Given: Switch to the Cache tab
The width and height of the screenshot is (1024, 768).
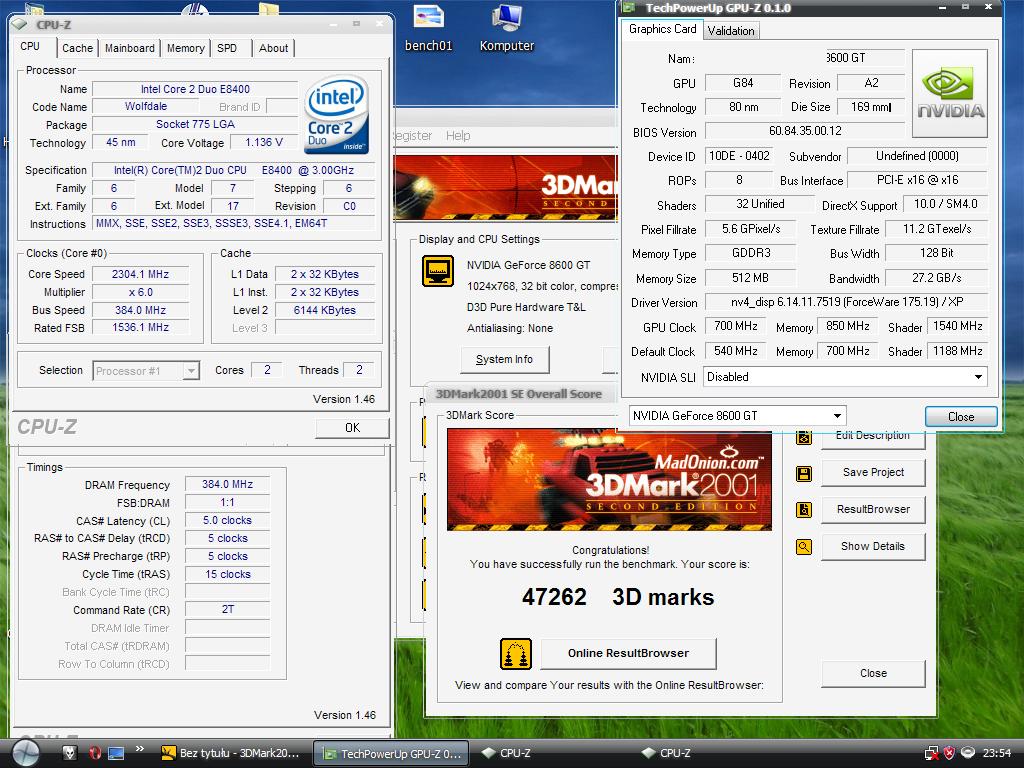Looking at the screenshot, I should click(78, 48).
